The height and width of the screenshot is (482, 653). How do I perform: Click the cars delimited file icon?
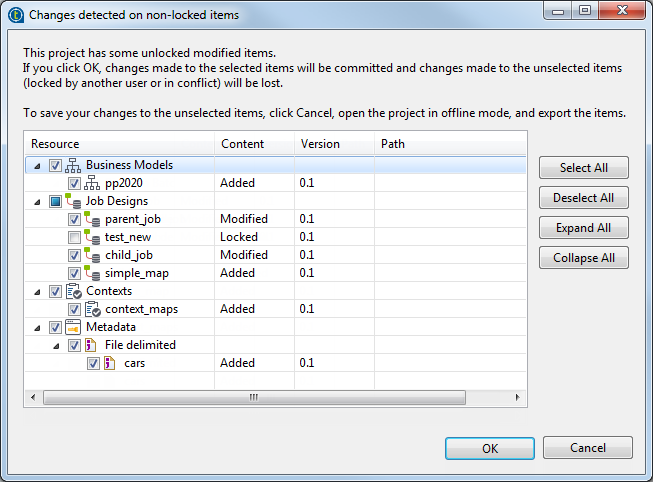112,363
